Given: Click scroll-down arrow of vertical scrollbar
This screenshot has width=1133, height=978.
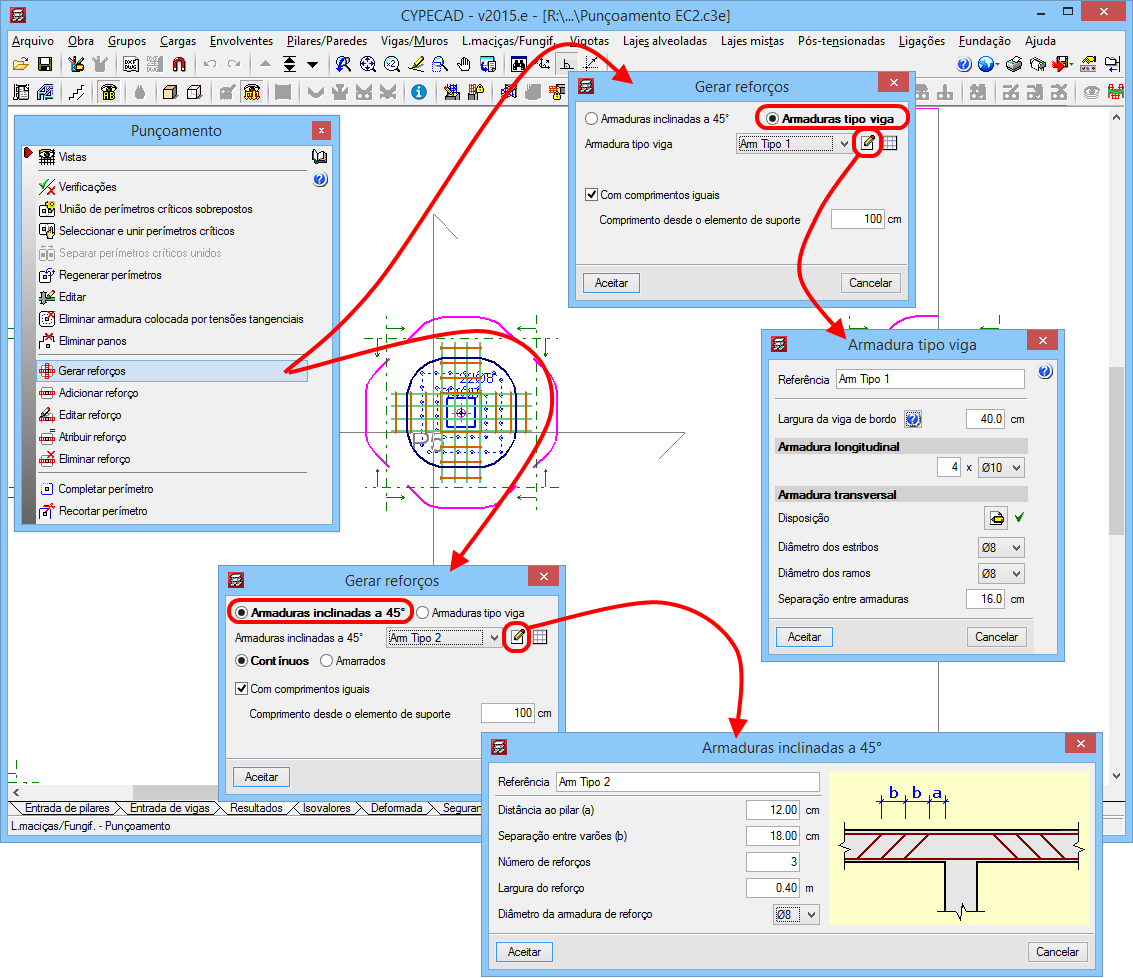Looking at the screenshot, I should tap(1116, 776).
